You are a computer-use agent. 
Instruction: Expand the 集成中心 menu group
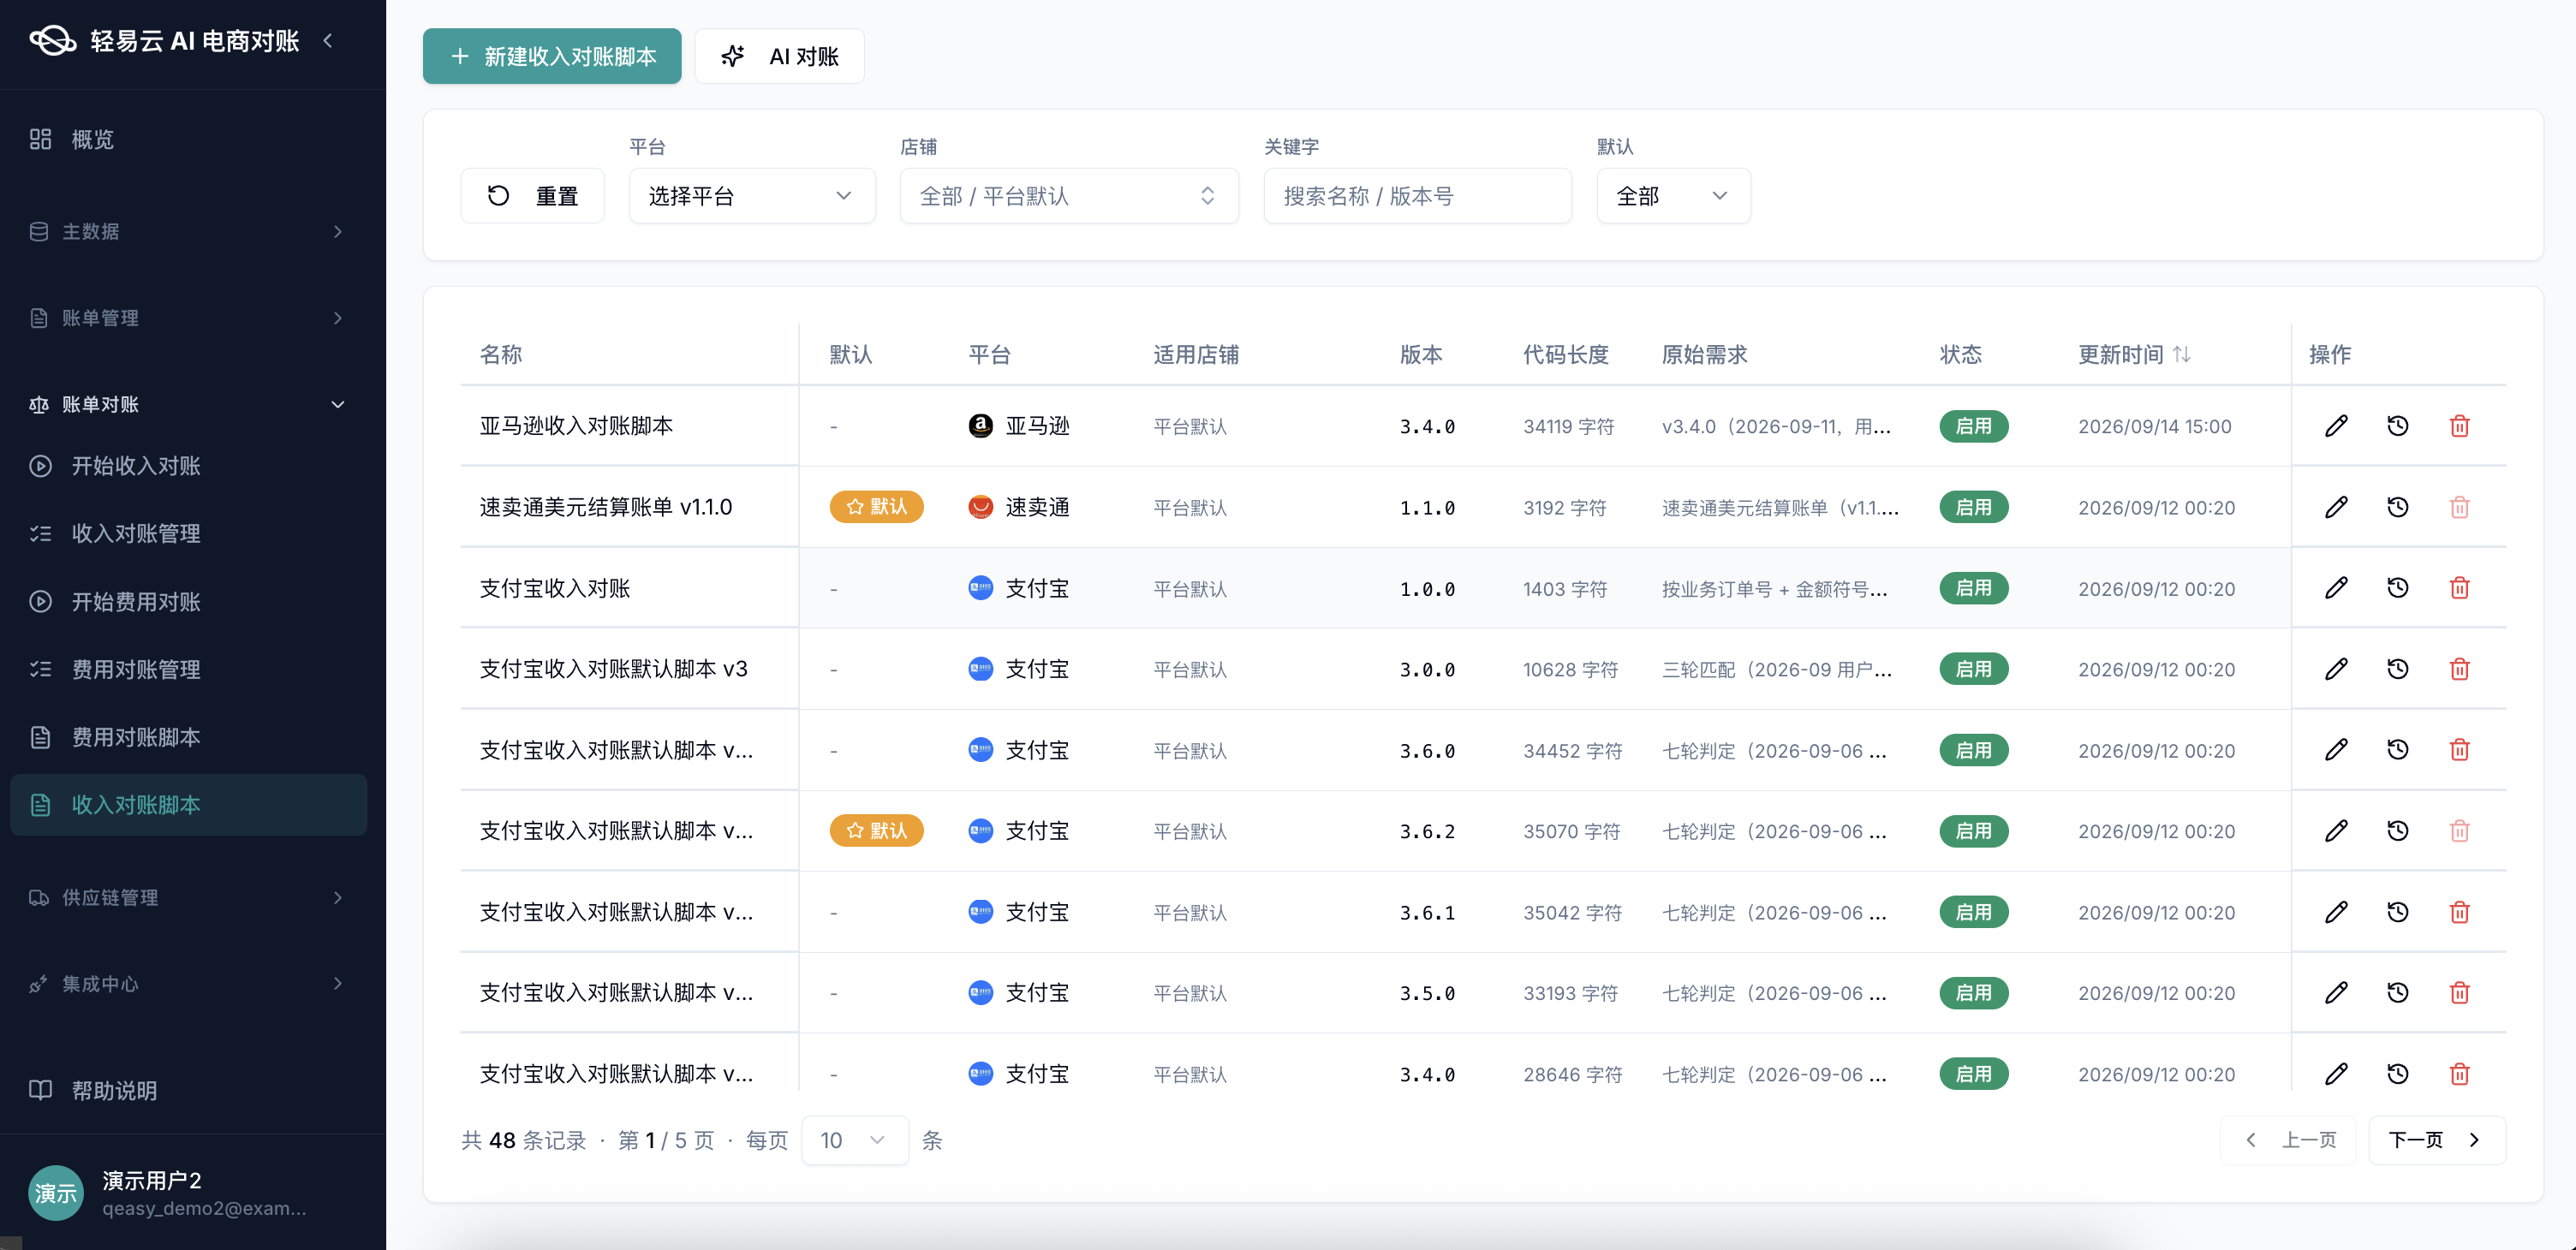point(188,984)
